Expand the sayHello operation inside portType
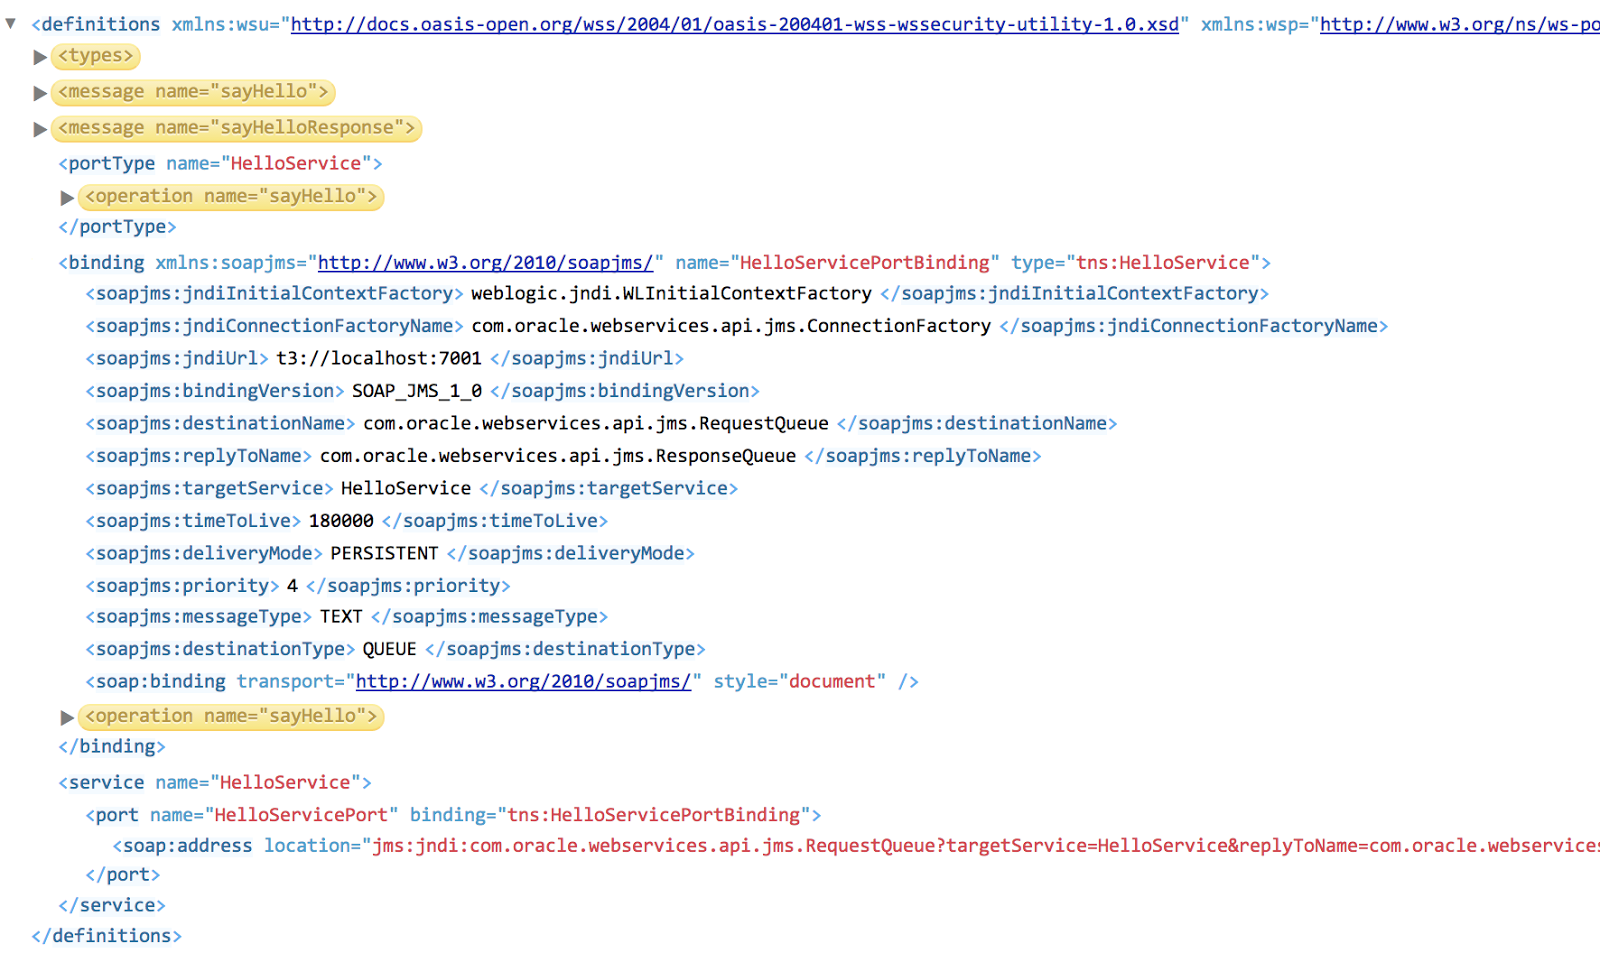This screenshot has width=1600, height=953. pos(67,197)
